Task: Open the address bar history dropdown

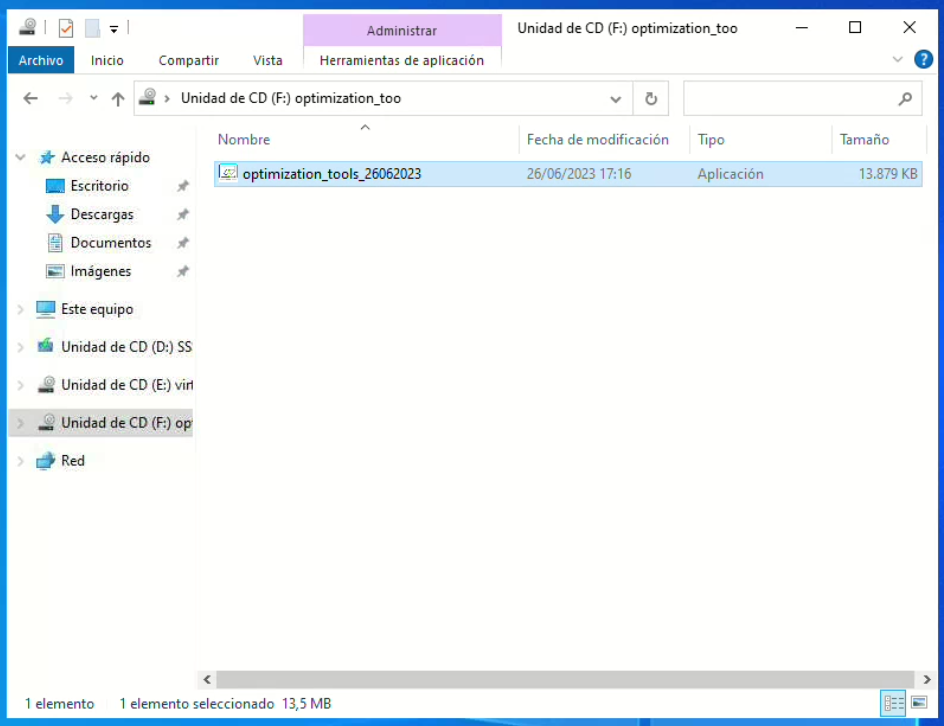Action: (615, 99)
